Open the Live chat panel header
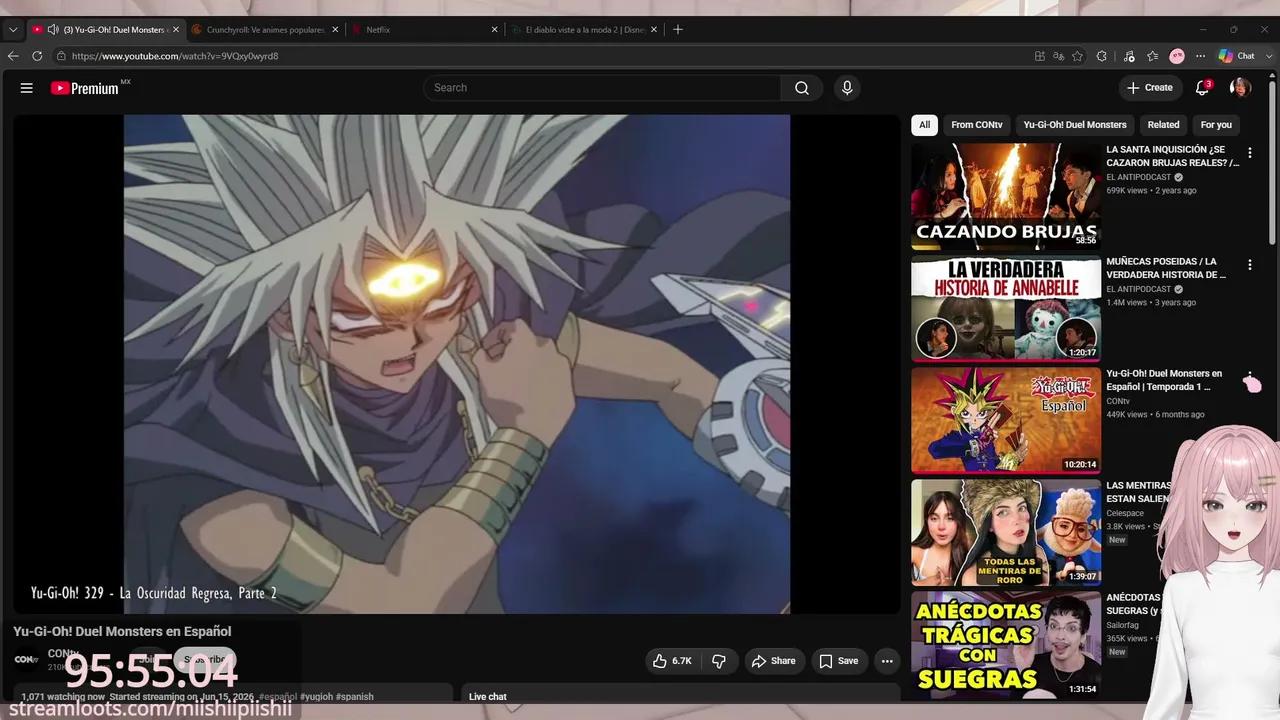 click(x=488, y=696)
